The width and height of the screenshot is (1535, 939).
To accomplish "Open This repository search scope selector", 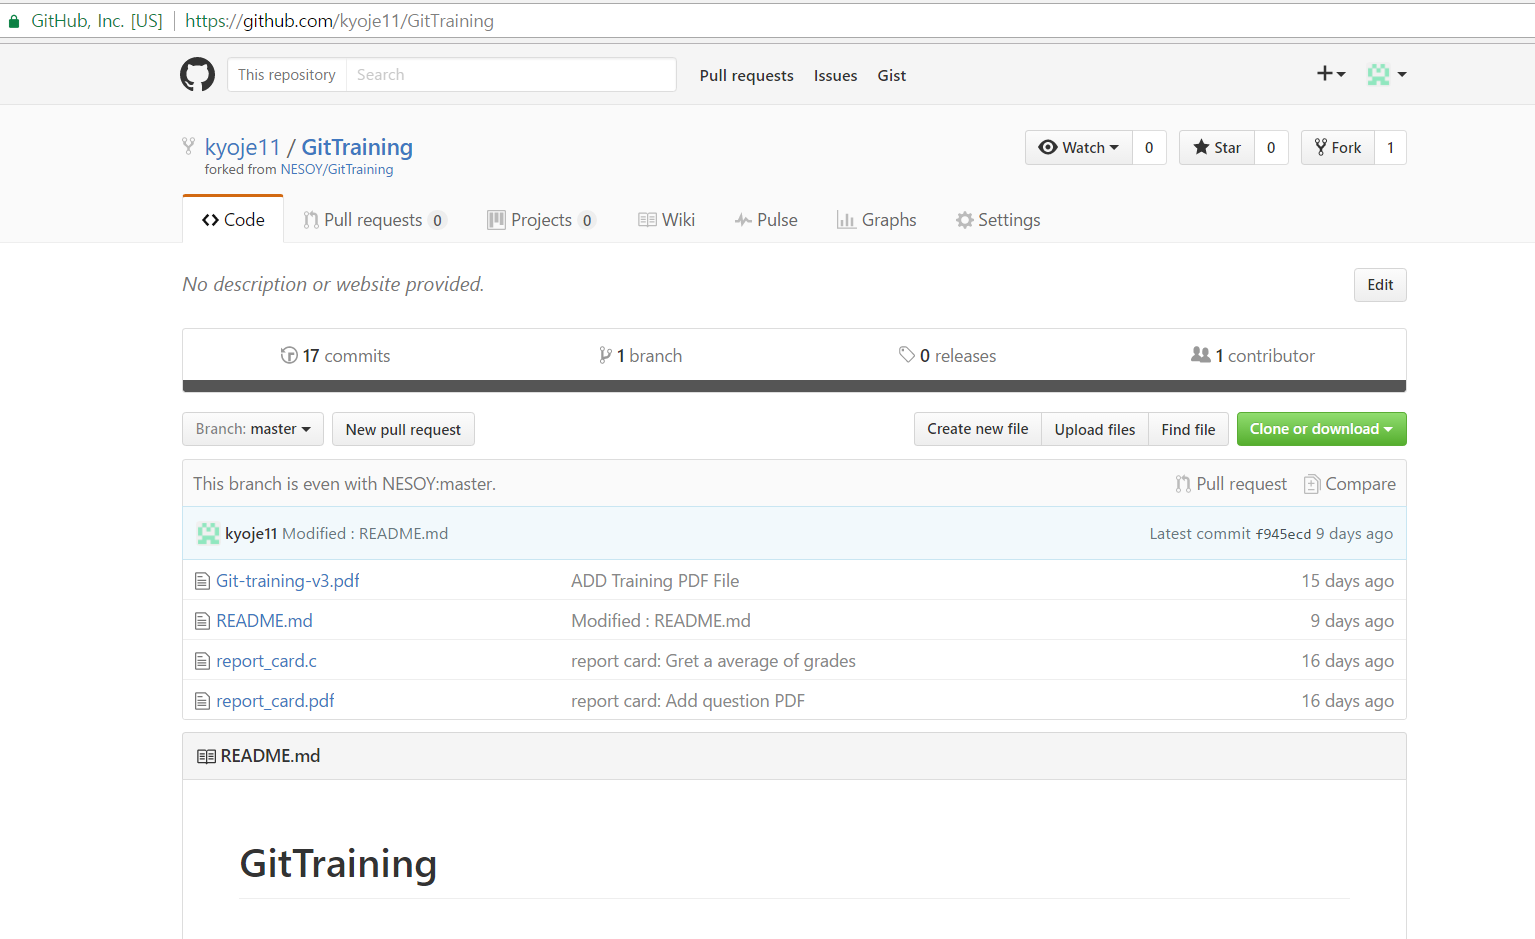I will pos(287,75).
